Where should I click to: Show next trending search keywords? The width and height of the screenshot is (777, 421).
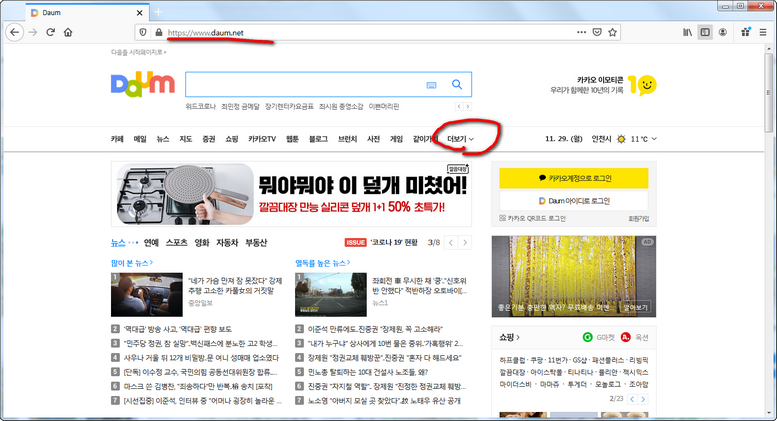(467, 106)
